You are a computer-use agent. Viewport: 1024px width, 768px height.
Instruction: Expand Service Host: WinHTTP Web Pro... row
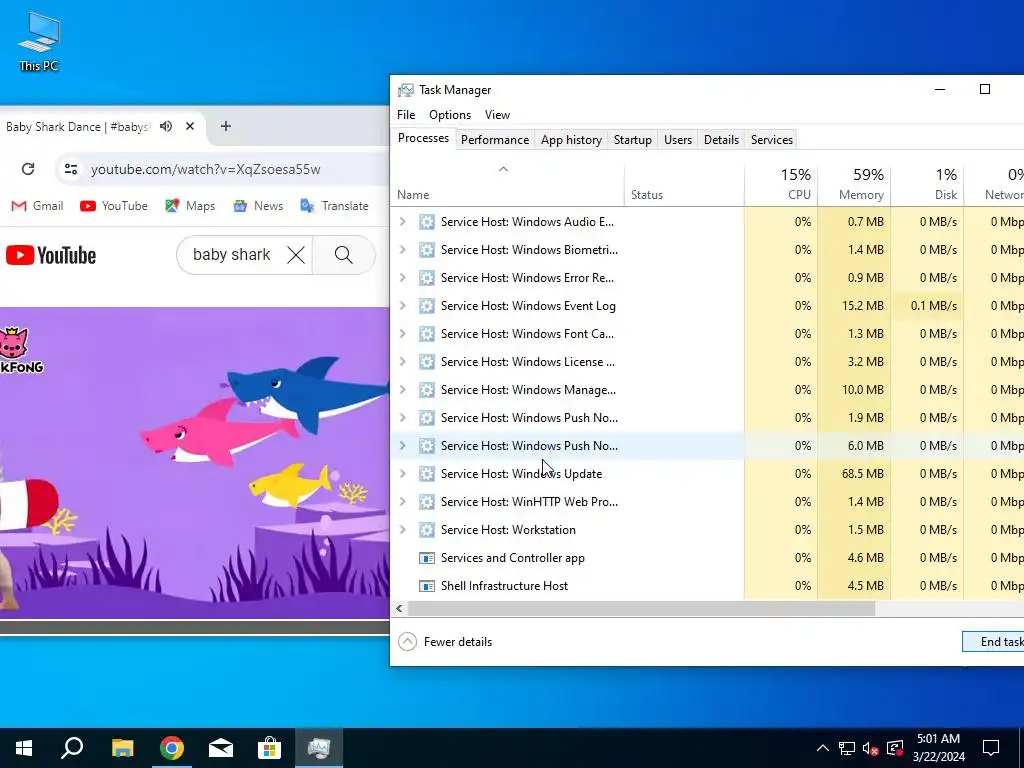(x=402, y=502)
